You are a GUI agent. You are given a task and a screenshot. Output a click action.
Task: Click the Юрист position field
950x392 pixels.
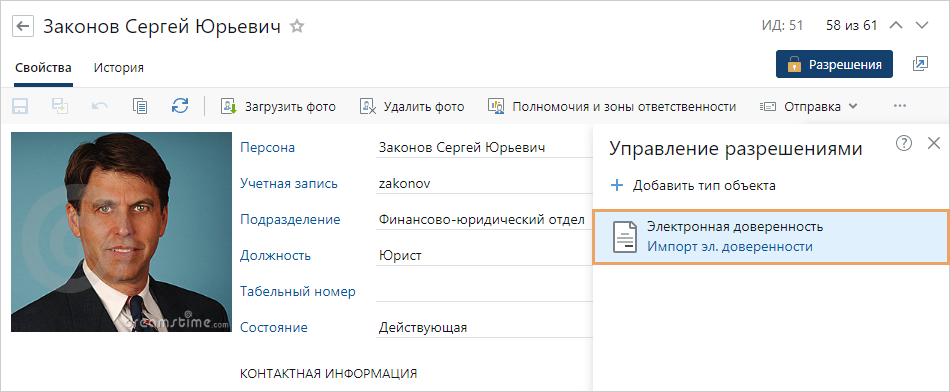pyautogui.click(x=484, y=255)
